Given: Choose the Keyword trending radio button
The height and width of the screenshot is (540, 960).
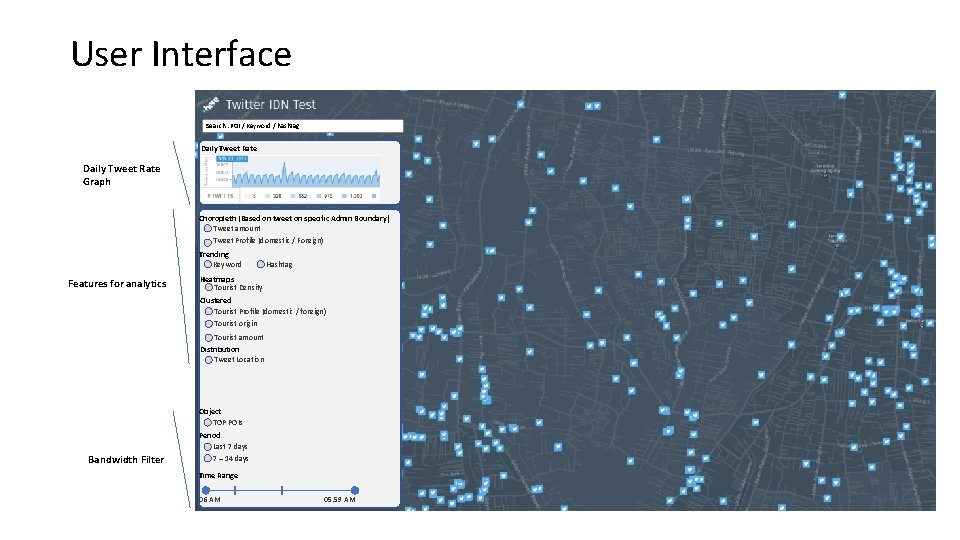Looking at the screenshot, I should [x=208, y=264].
